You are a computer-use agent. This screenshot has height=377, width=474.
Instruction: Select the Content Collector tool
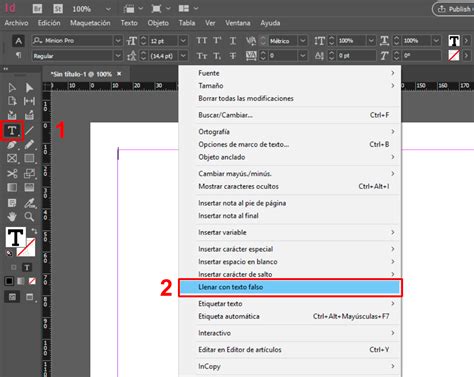[x=12, y=115]
